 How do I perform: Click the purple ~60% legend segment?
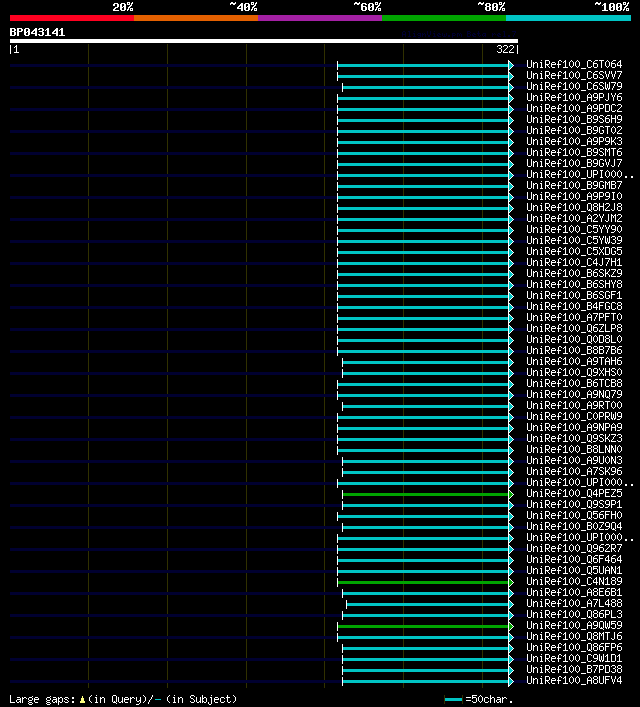tap(320, 18)
